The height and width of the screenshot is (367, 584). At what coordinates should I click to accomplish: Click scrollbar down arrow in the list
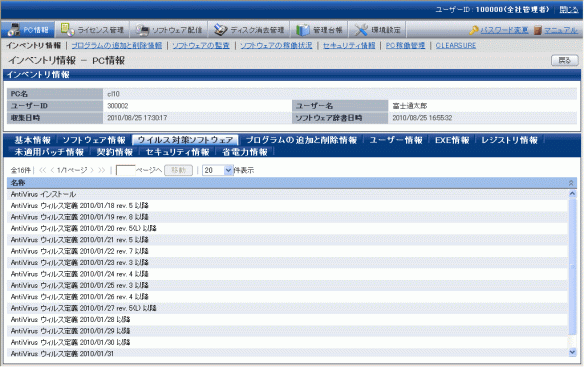coord(572,352)
